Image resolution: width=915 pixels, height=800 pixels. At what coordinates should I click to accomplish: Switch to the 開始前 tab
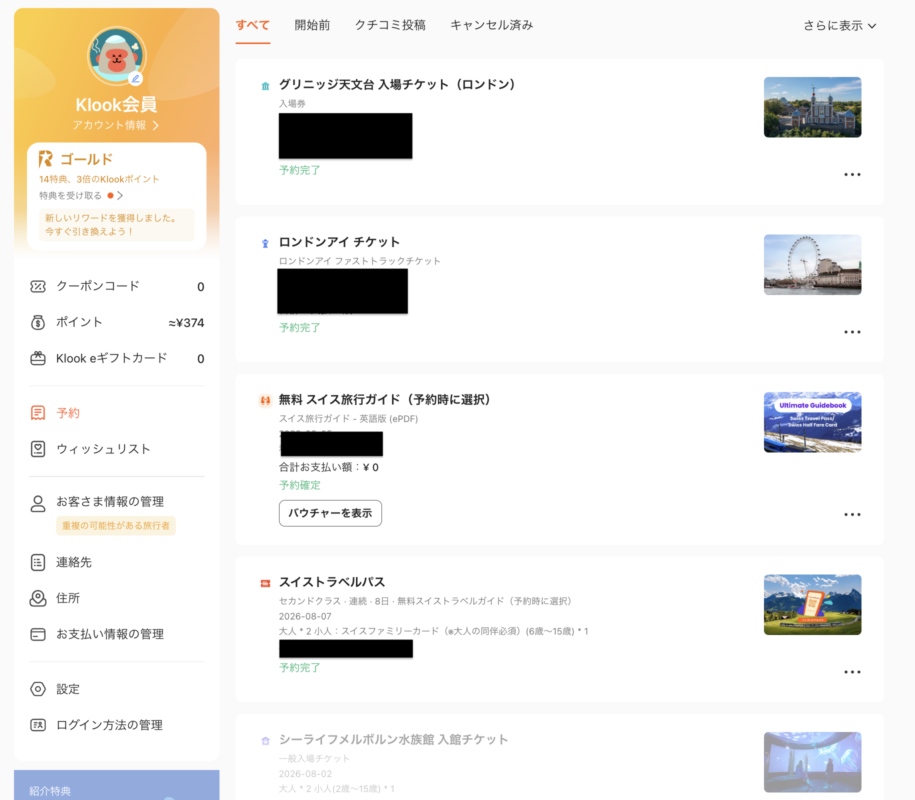(x=312, y=25)
